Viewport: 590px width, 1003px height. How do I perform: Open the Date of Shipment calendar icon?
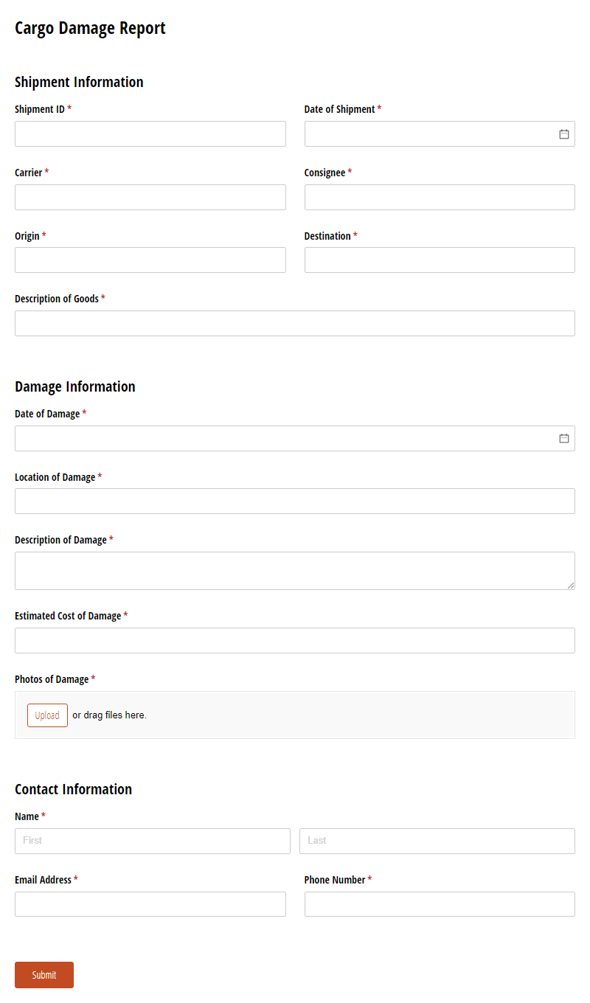click(564, 134)
